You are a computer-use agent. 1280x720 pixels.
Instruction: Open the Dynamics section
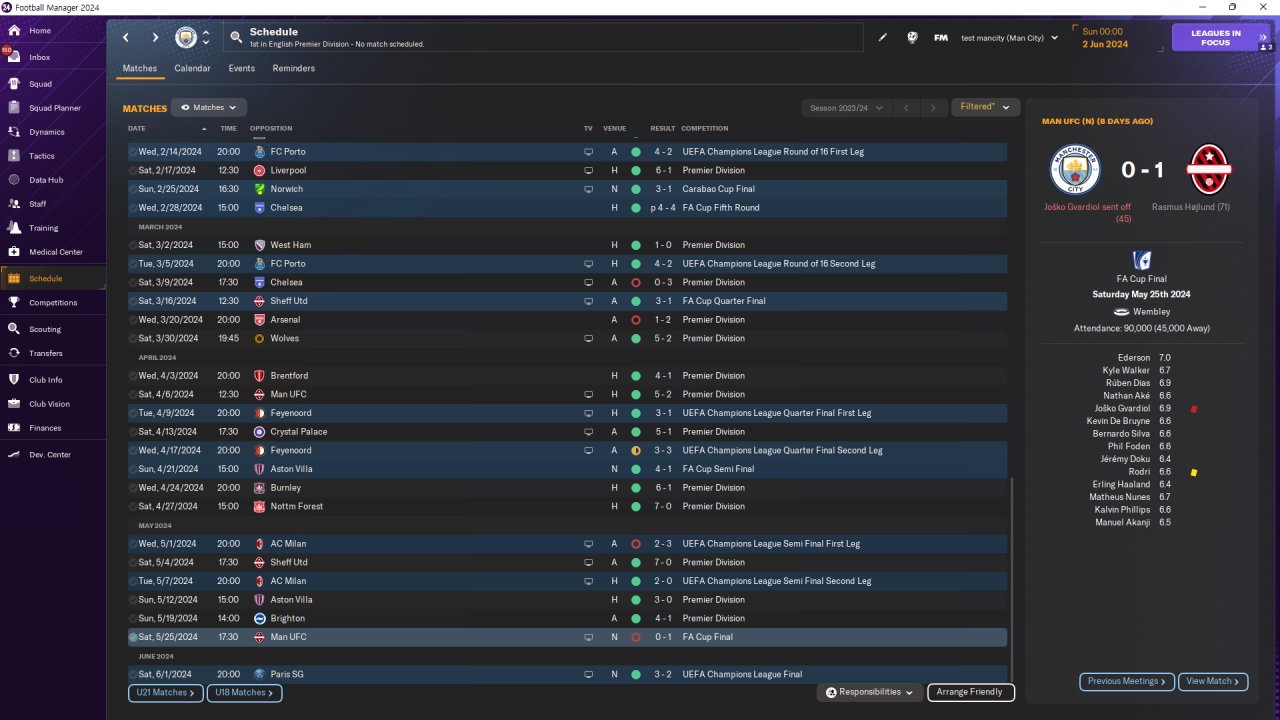pyautogui.click(x=46, y=132)
